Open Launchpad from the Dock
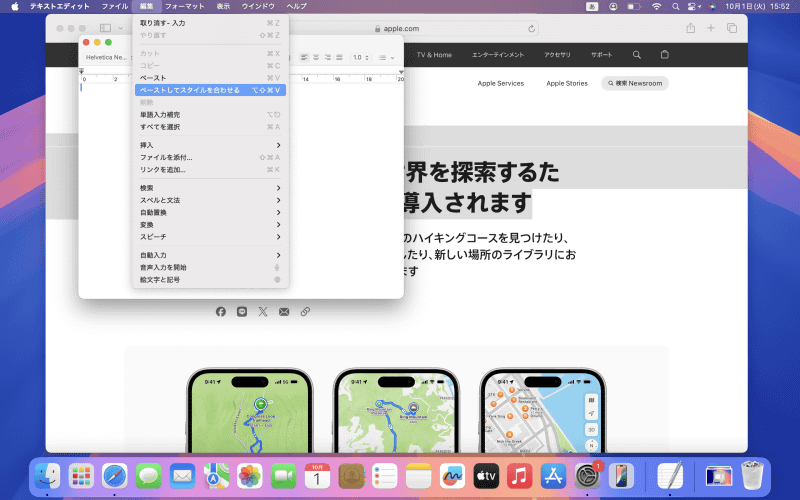Viewport: 800px width, 500px height. (81, 476)
